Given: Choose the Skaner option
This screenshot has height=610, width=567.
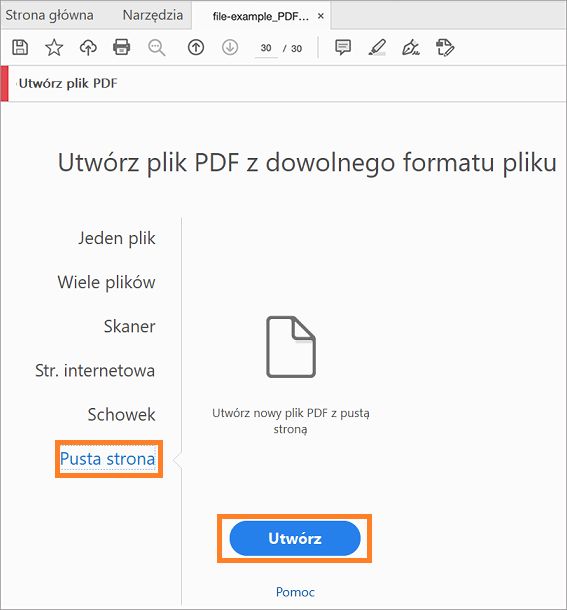Looking at the screenshot, I should (x=130, y=326).
